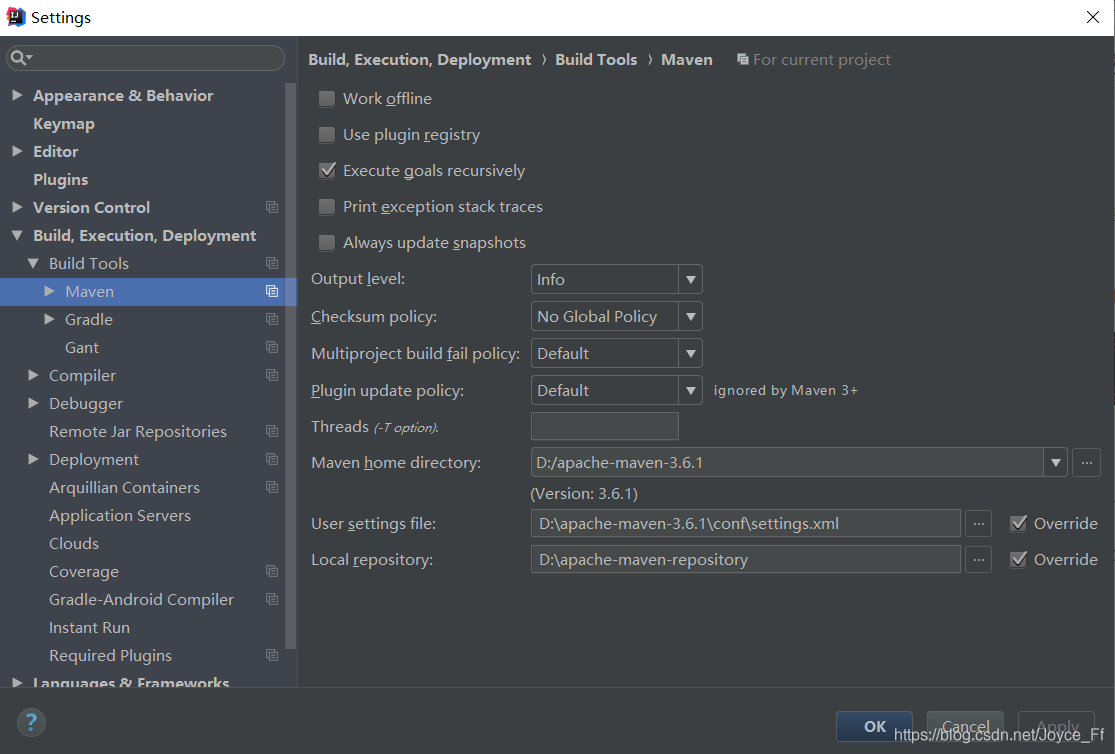Expand Appearance & Behavior tree node
The height and width of the screenshot is (754, 1115).
pos(17,95)
